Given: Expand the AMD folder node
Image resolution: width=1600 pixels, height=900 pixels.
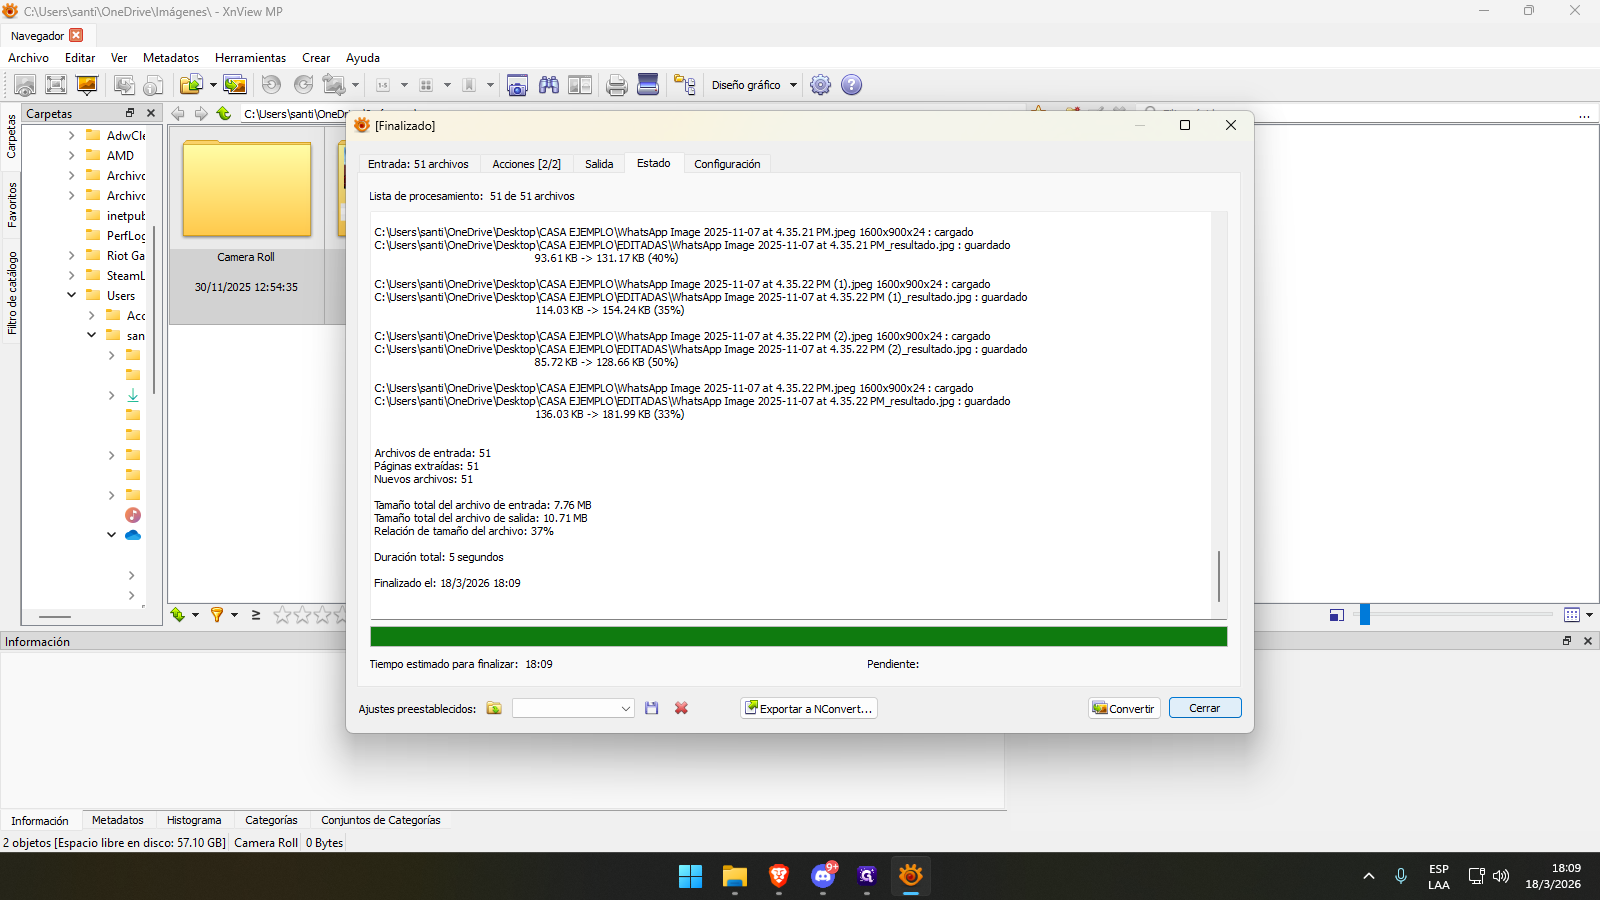Looking at the screenshot, I should pos(71,155).
